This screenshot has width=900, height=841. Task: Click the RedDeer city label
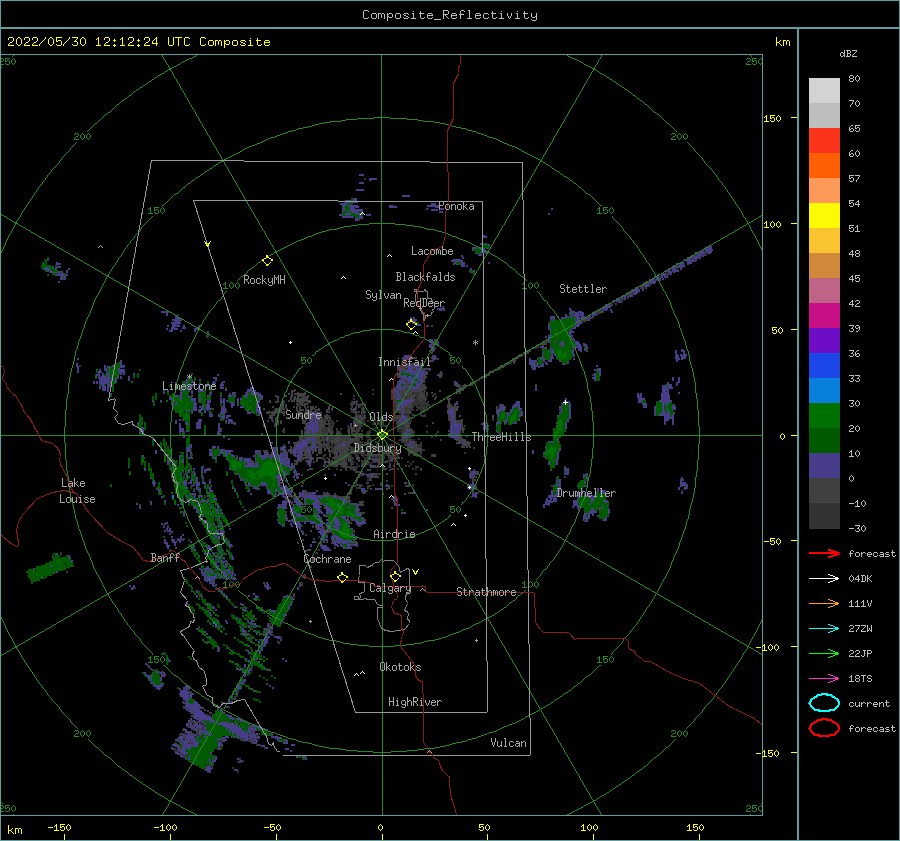[x=424, y=303]
